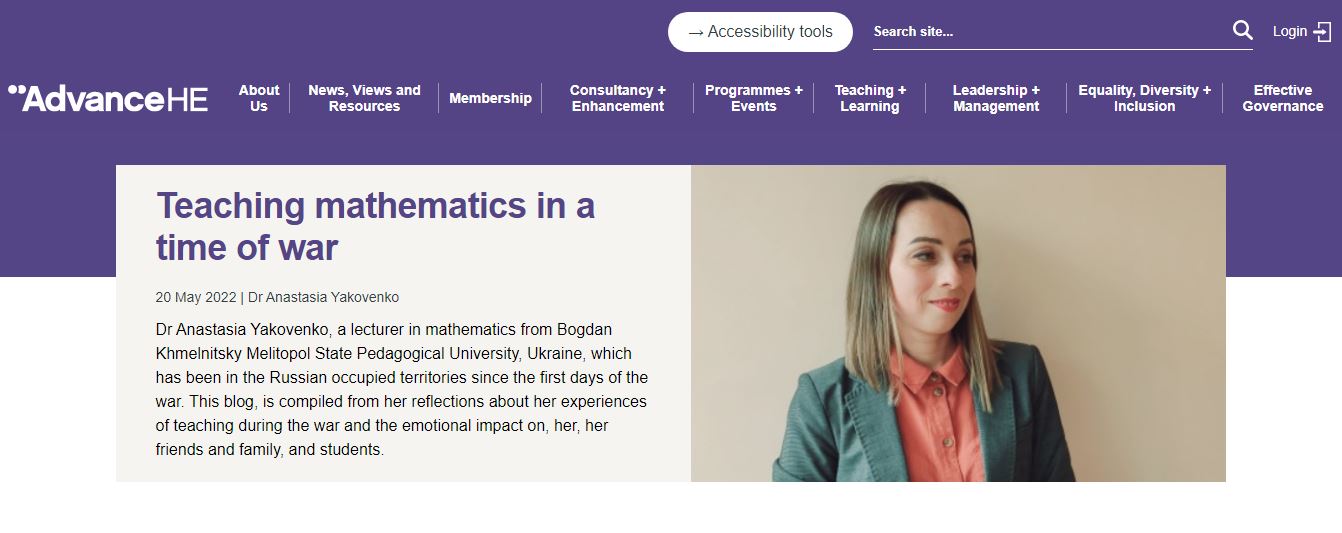The height and width of the screenshot is (533, 1342).
Task: Open the Login link
Action: (x=1290, y=31)
